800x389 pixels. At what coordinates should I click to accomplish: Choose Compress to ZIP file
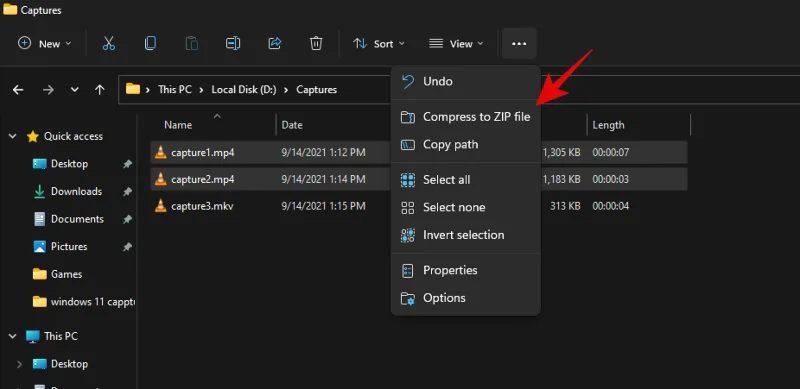coord(465,117)
